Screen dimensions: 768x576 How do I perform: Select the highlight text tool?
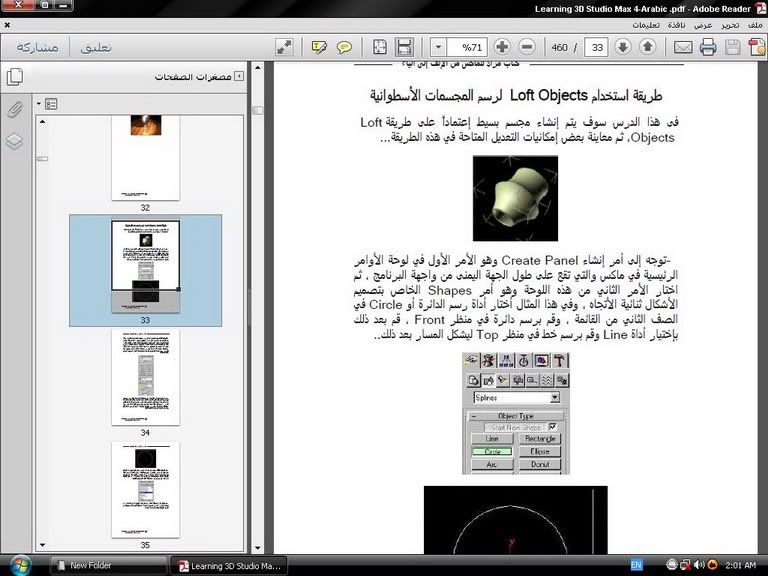[319, 48]
